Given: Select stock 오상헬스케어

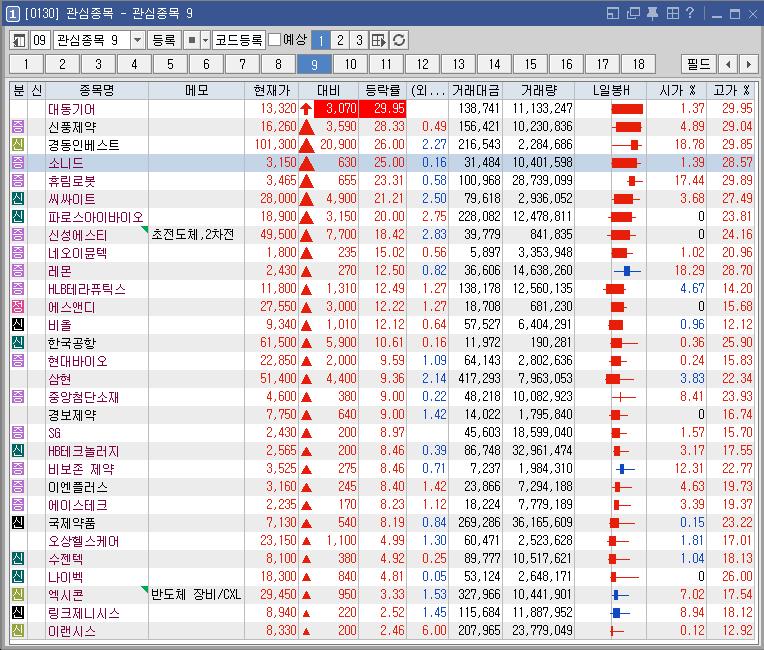Looking at the screenshot, I should tap(83, 541).
